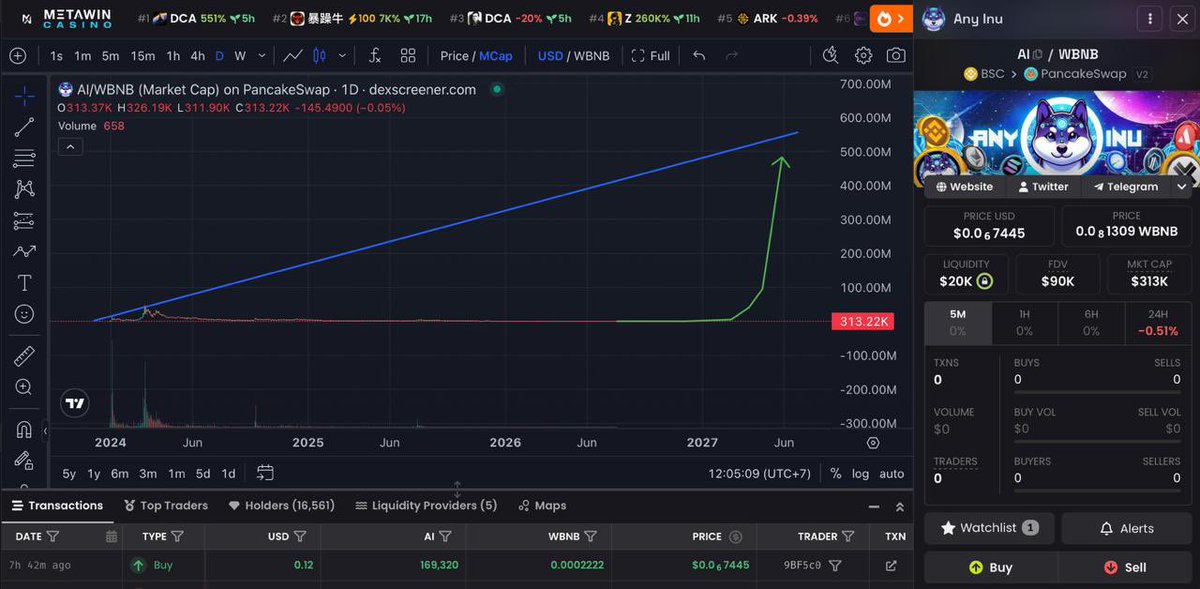Open the Fibonacci retracement tool
The image size is (1200, 589).
click(x=24, y=158)
